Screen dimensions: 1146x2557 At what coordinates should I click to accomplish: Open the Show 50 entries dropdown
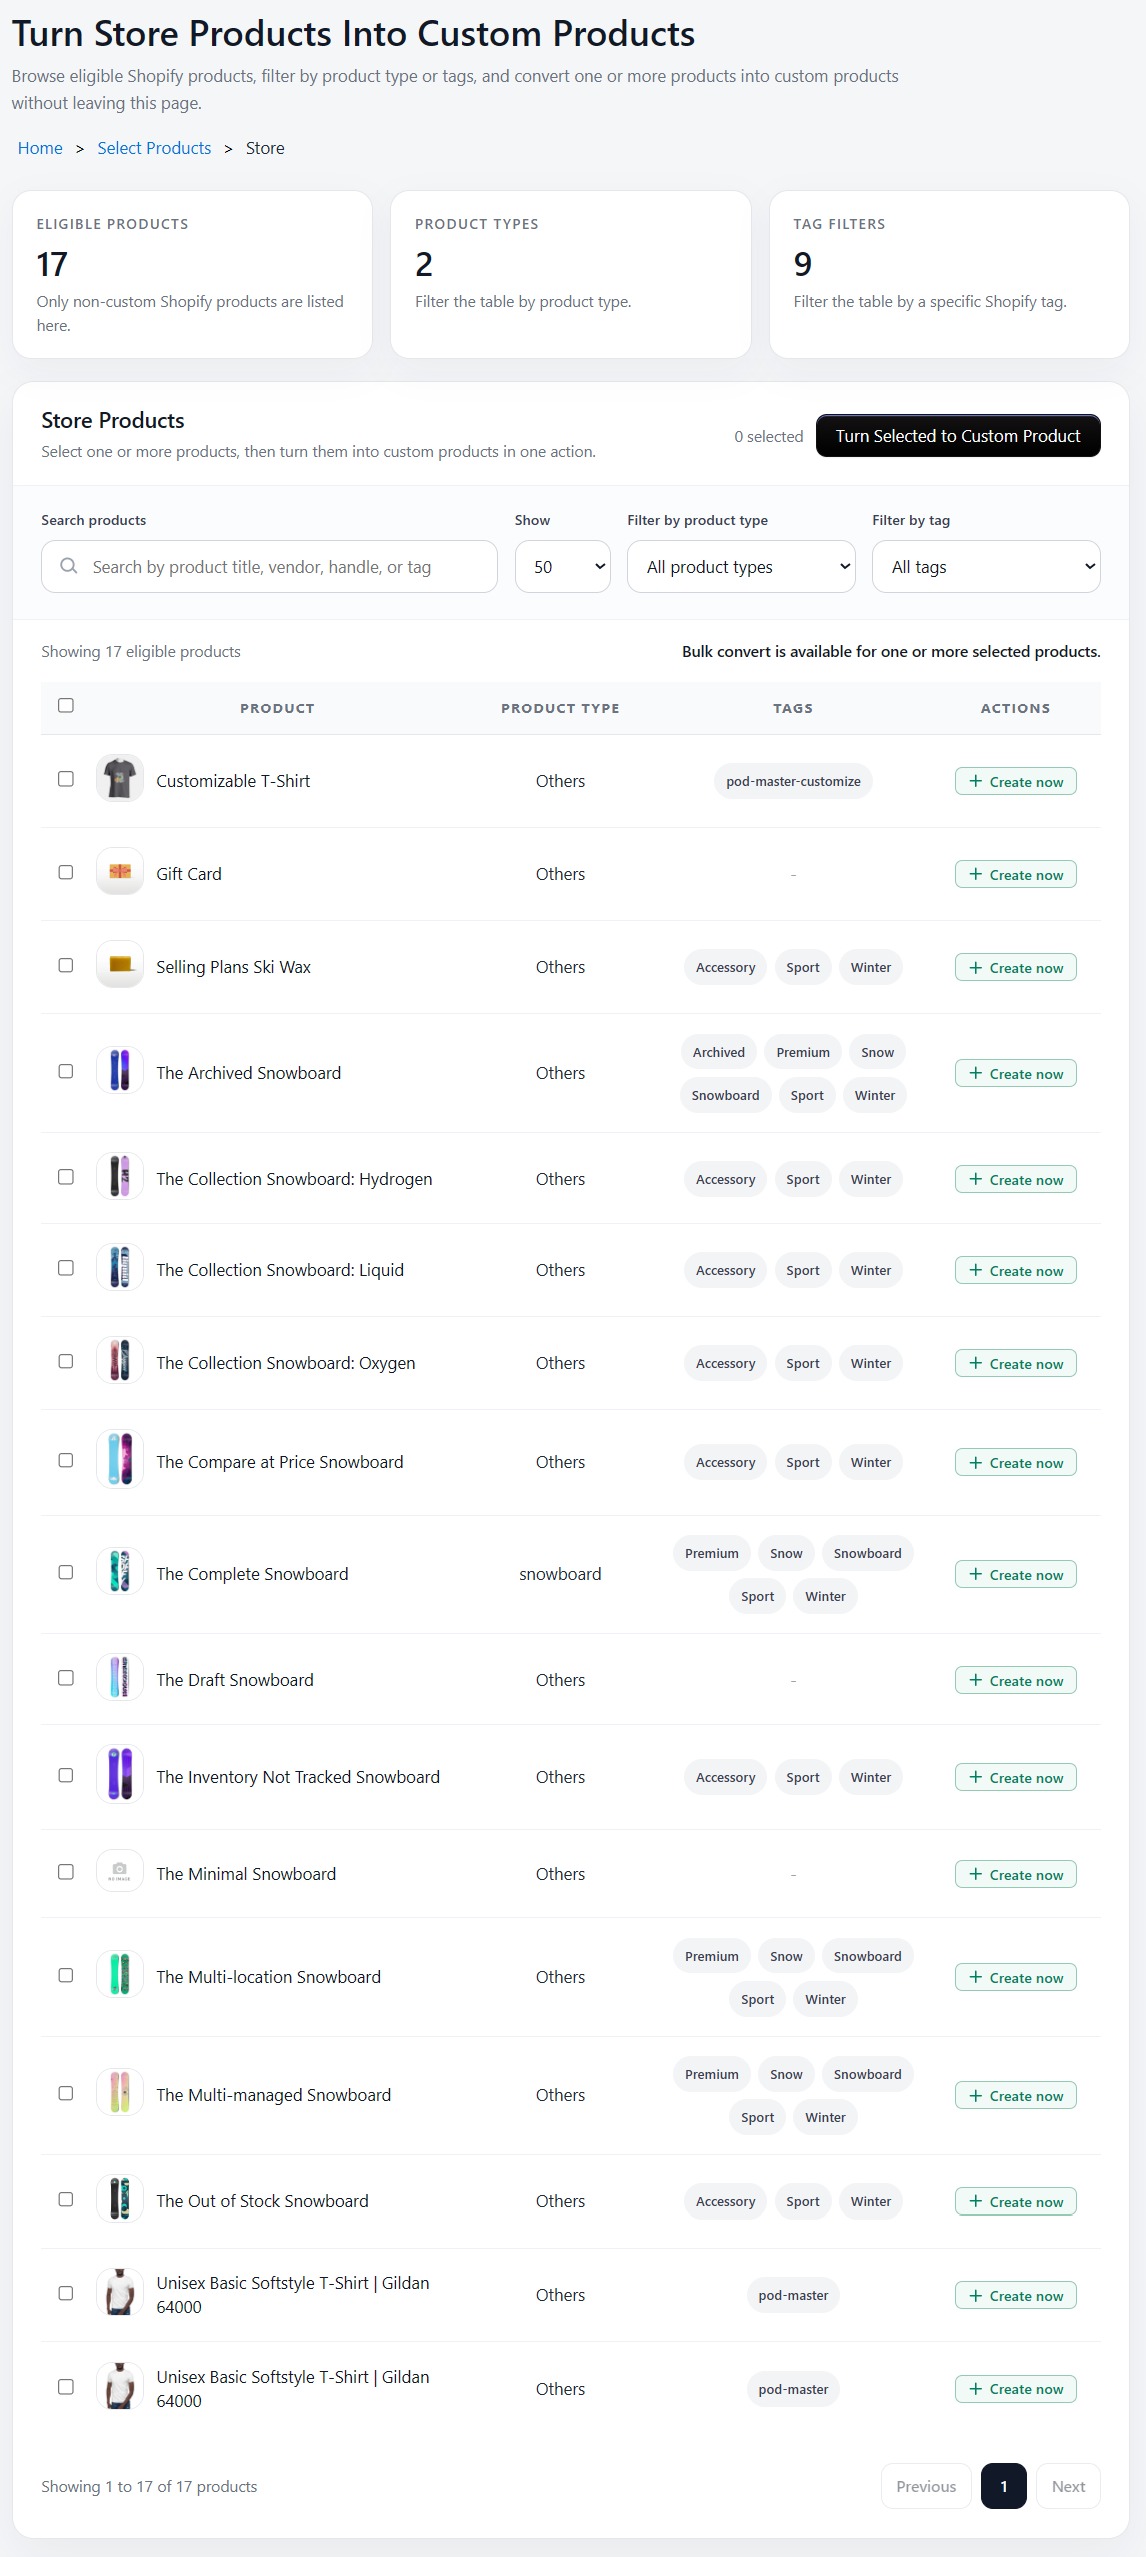[562, 566]
